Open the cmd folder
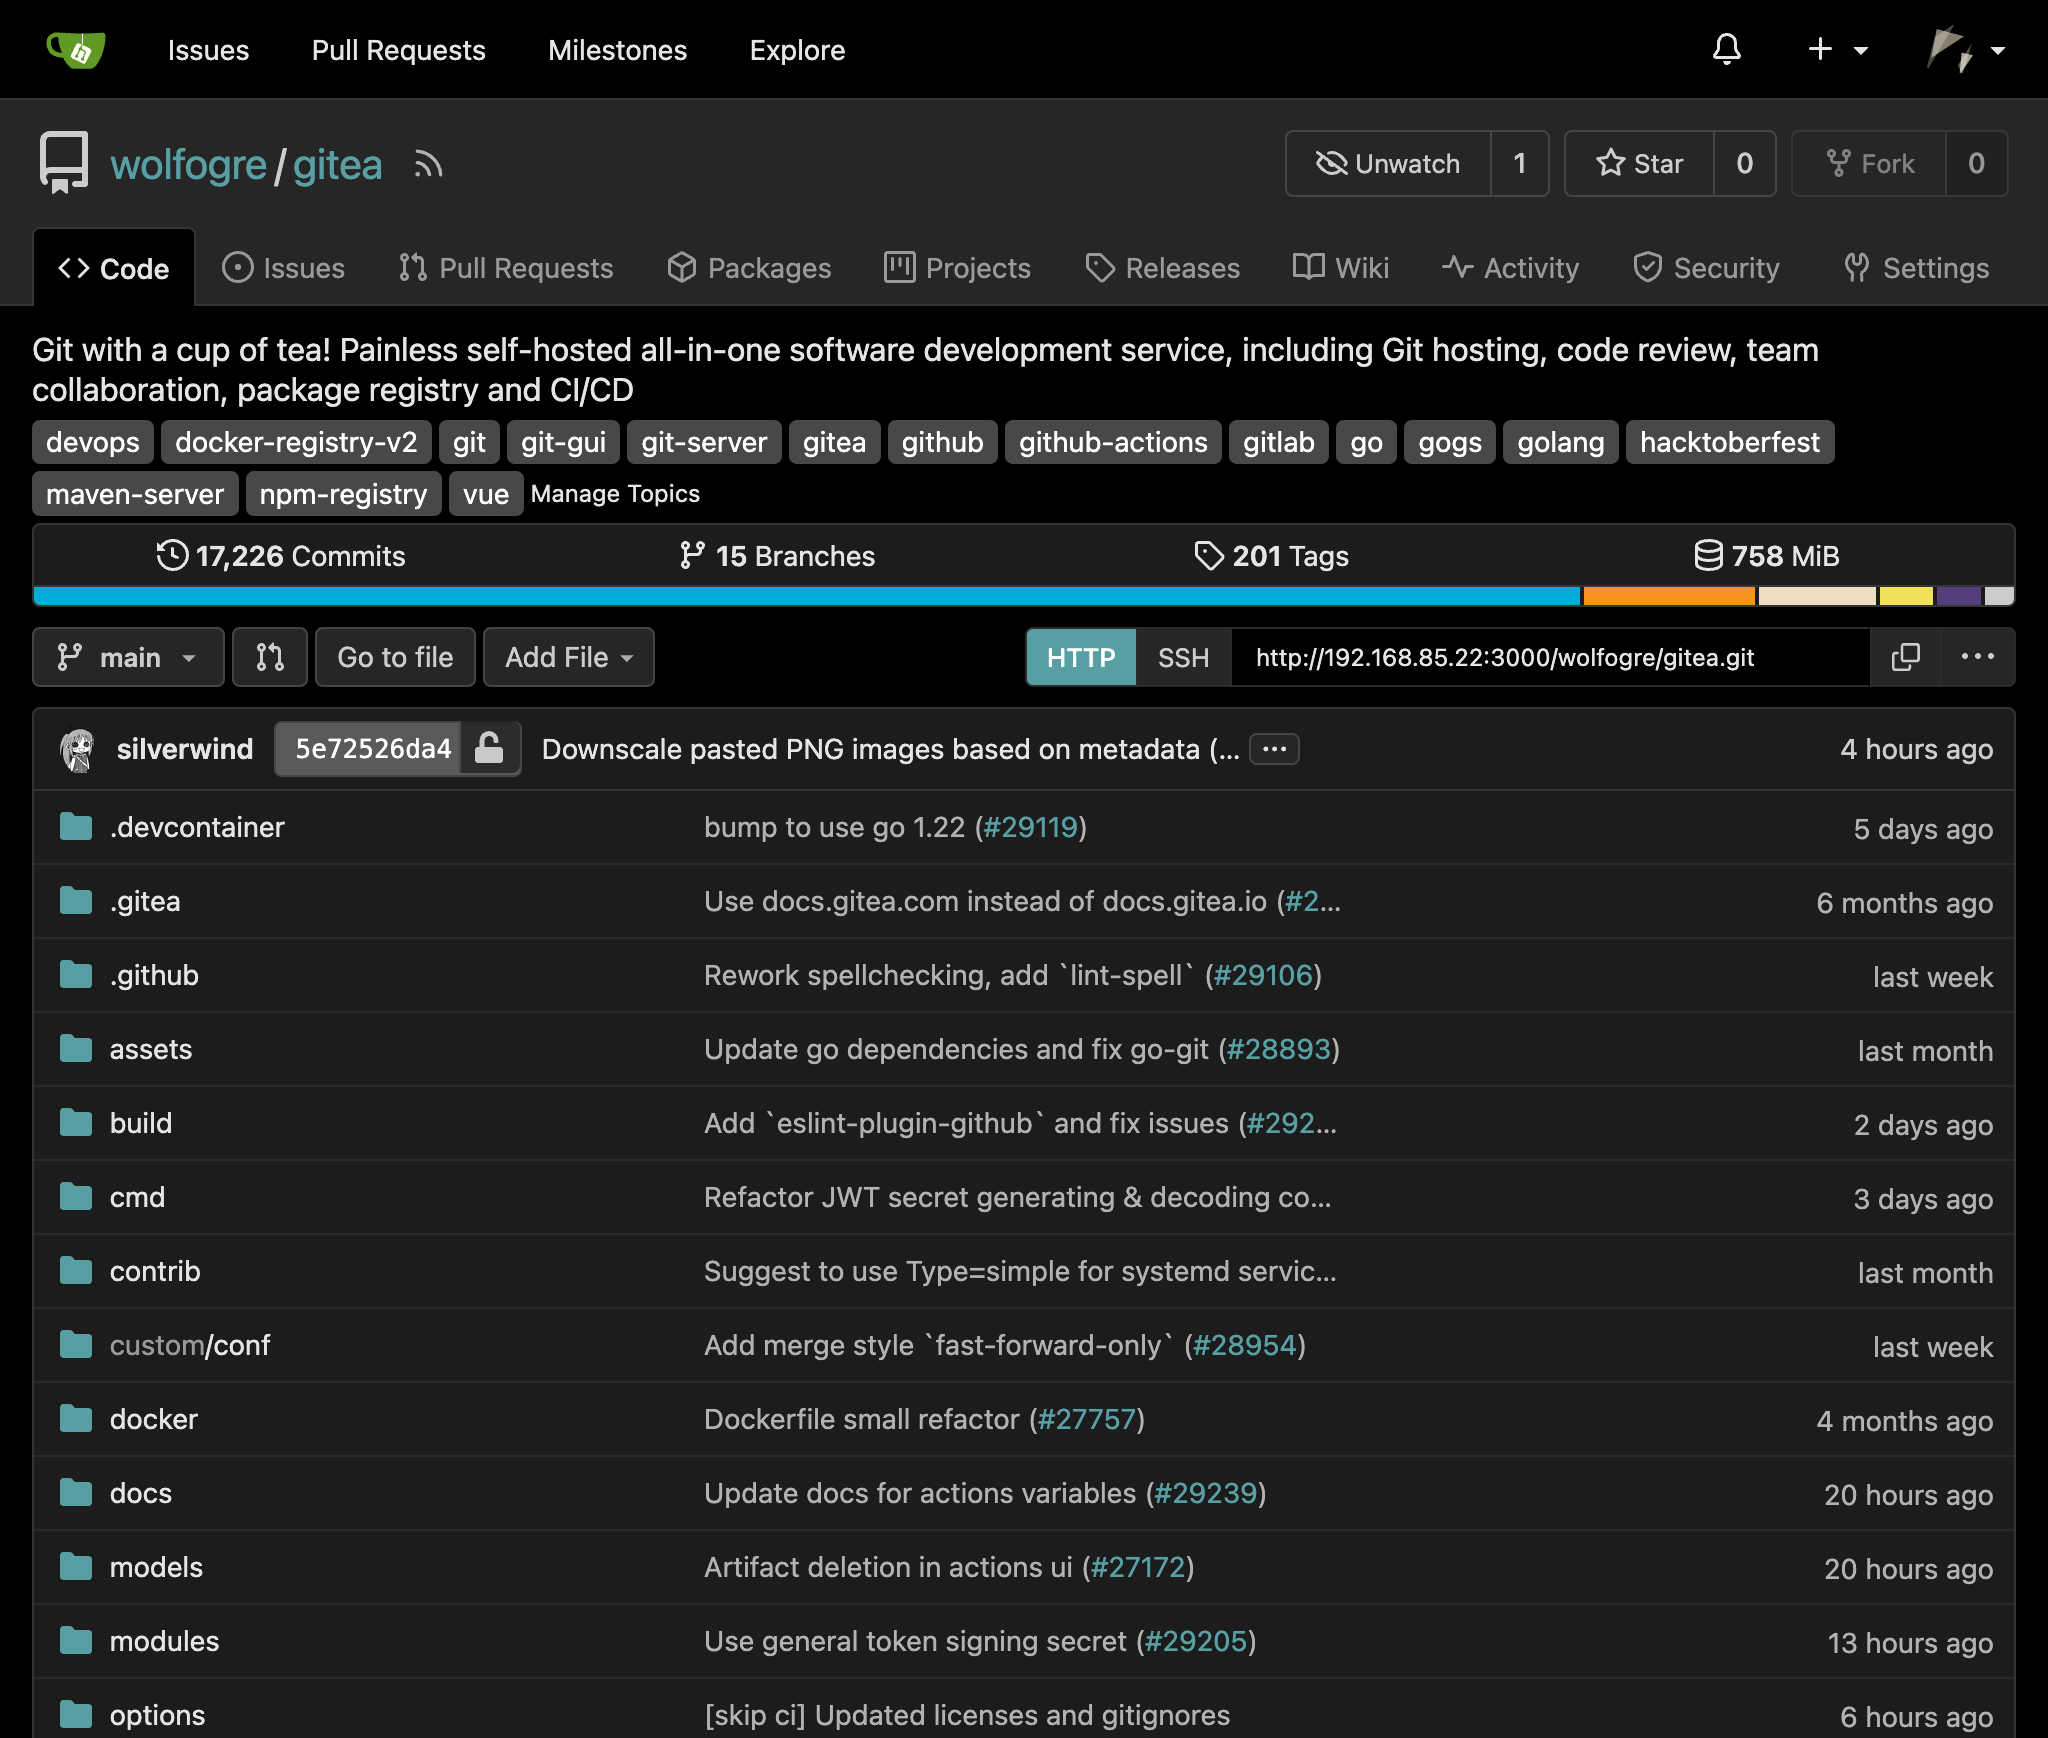Screen dimensions: 2048x1738 tap(137, 1197)
